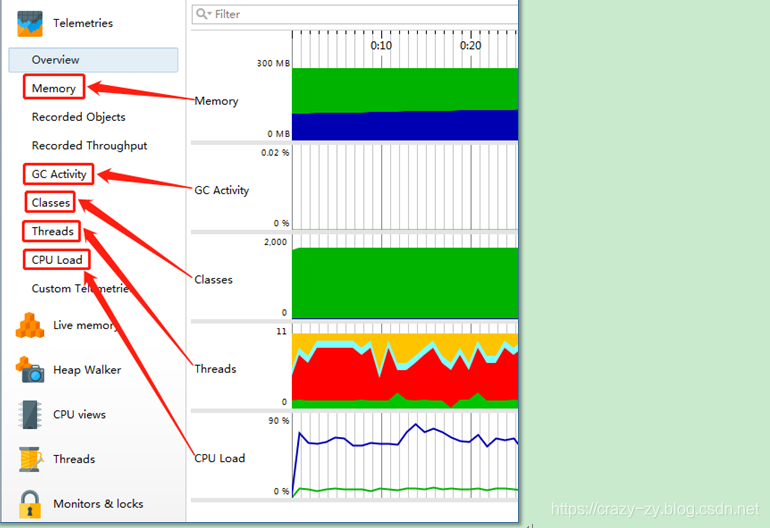Click the 0 MB axis label
The width and height of the screenshot is (770, 528).
pyautogui.click(x=278, y=134)
